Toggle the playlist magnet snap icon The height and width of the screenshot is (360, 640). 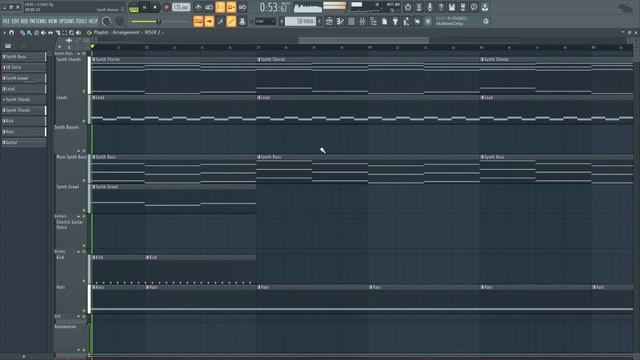12,33
